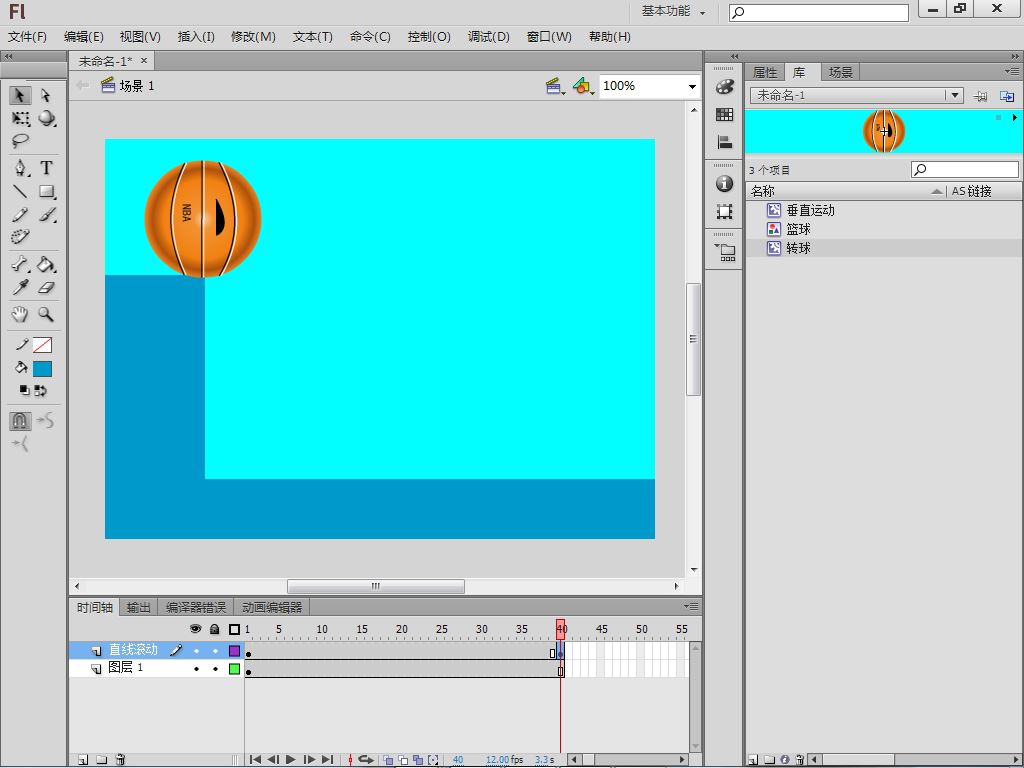Select the Lasso tool

tap(20, 140)
